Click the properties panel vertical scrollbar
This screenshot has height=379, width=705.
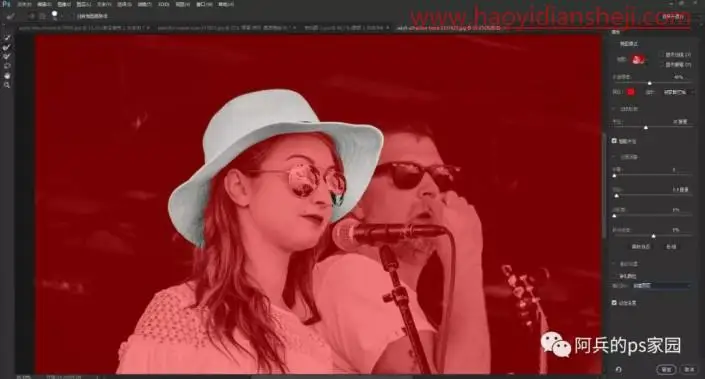604,186
